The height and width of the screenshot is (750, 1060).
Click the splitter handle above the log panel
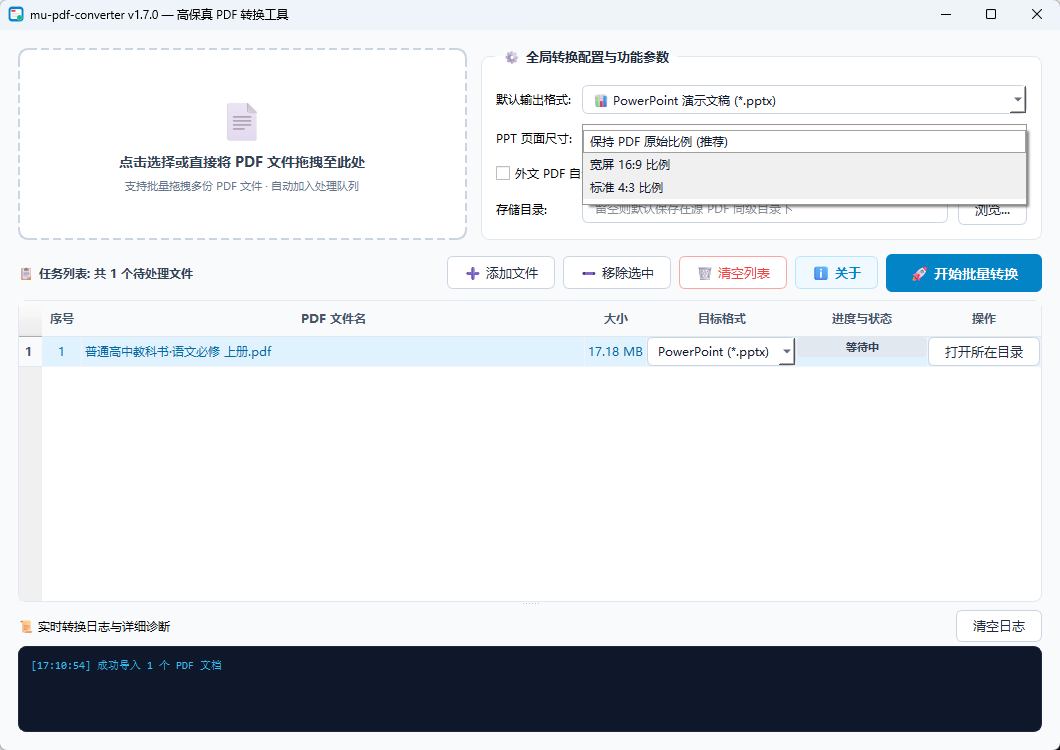click(x=530, y=603)
